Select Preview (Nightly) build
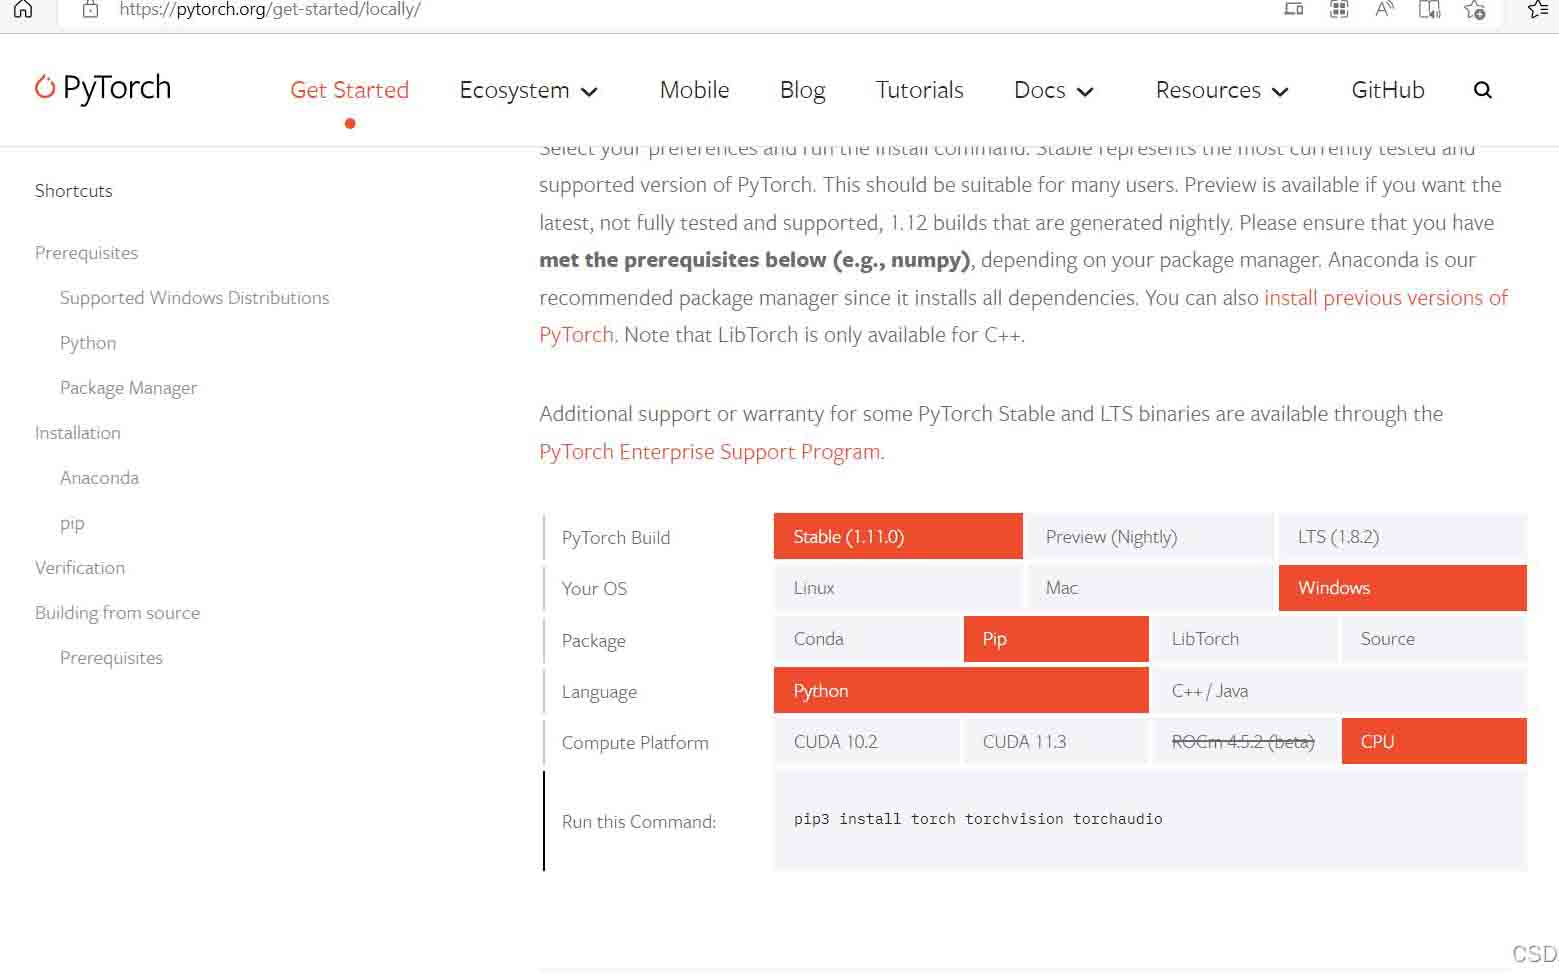 point(1150,537)
